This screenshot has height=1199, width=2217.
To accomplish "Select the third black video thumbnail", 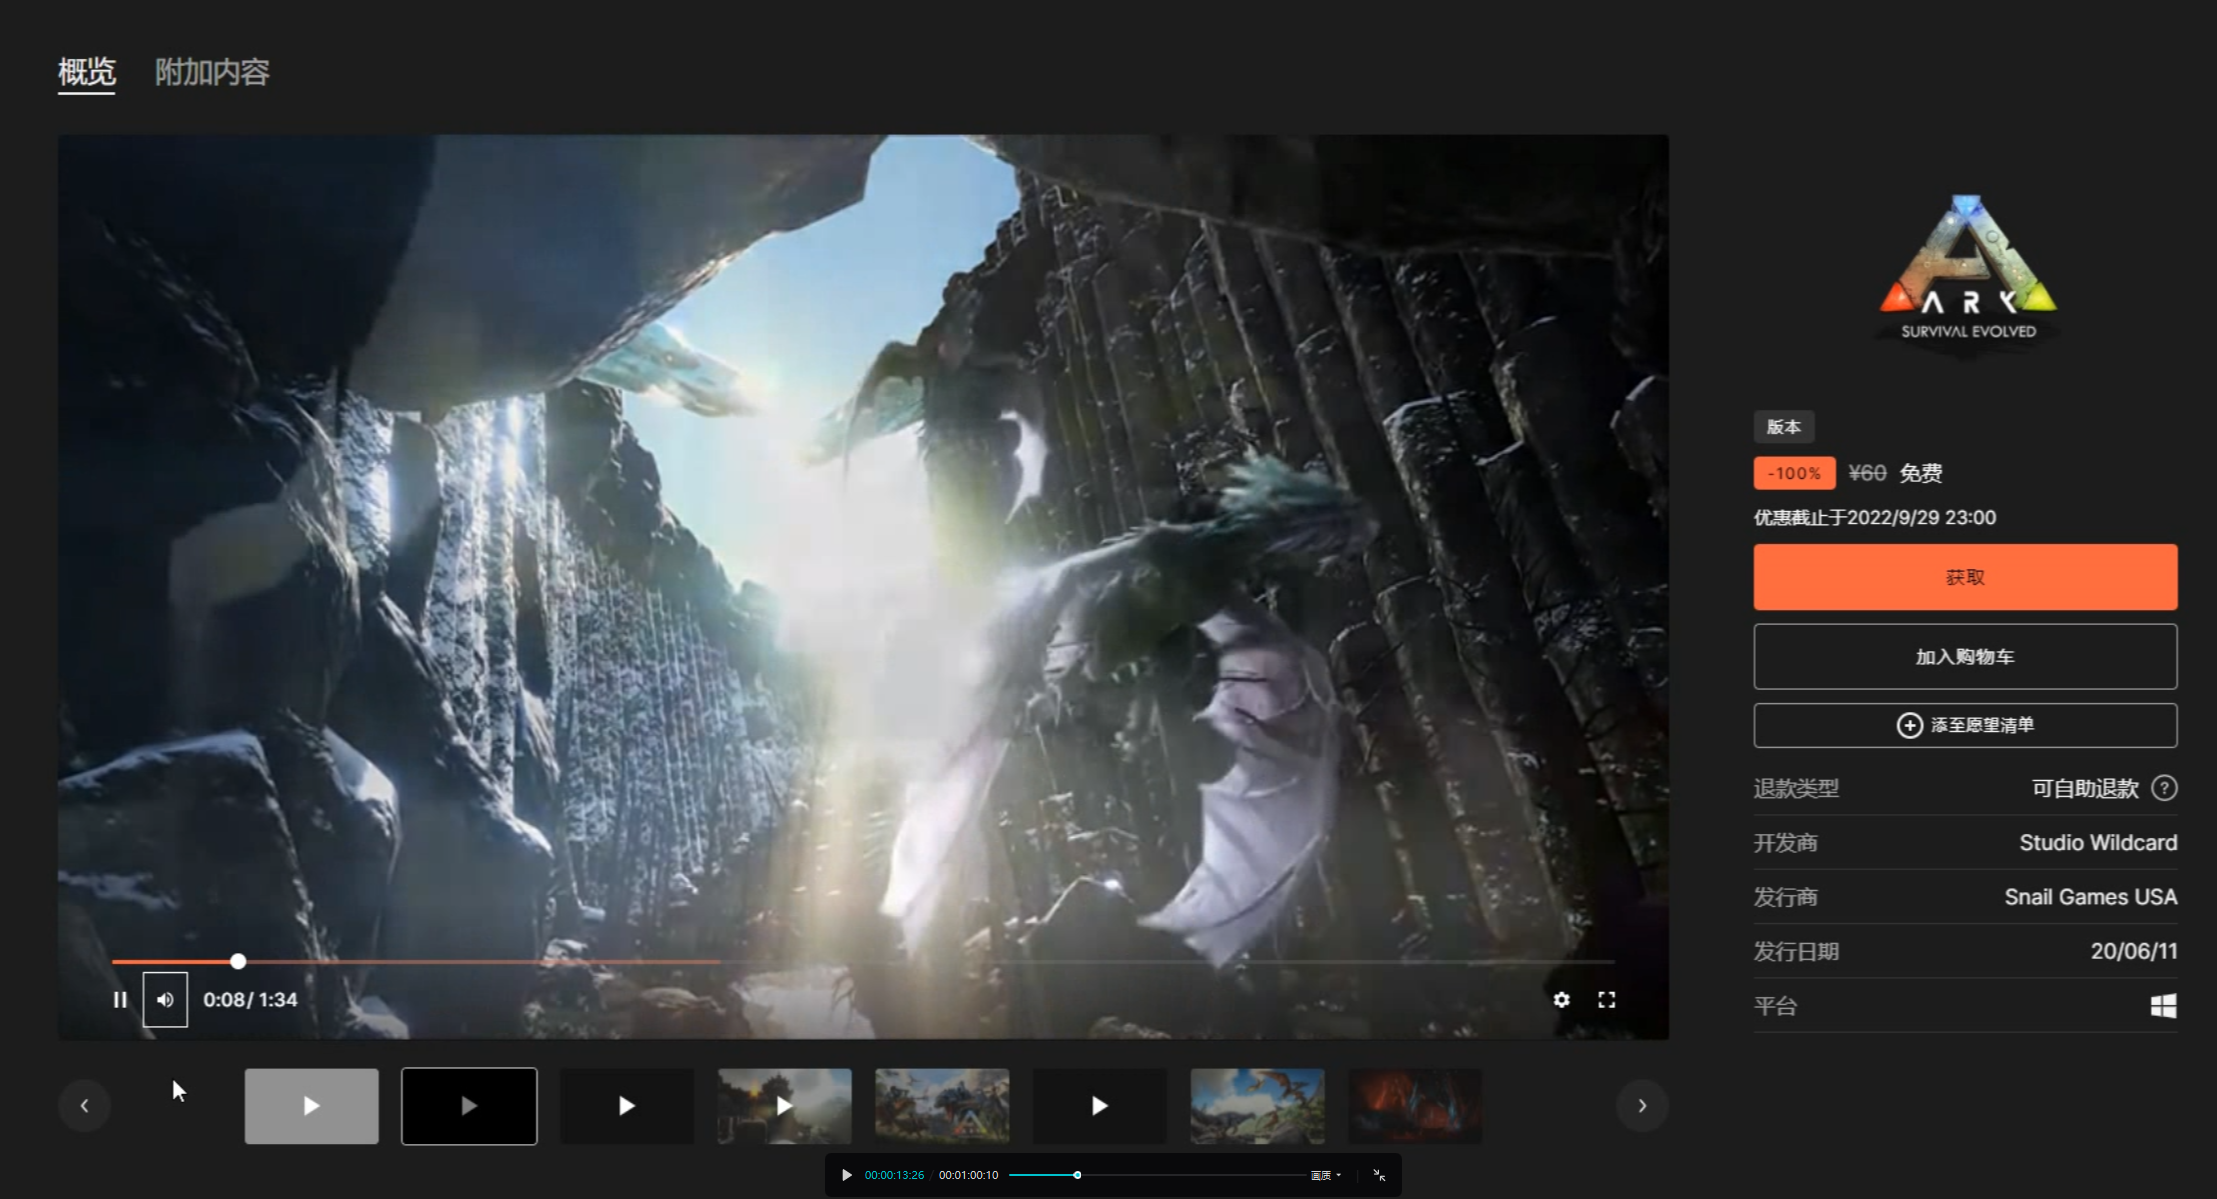I will (627, 1105).
